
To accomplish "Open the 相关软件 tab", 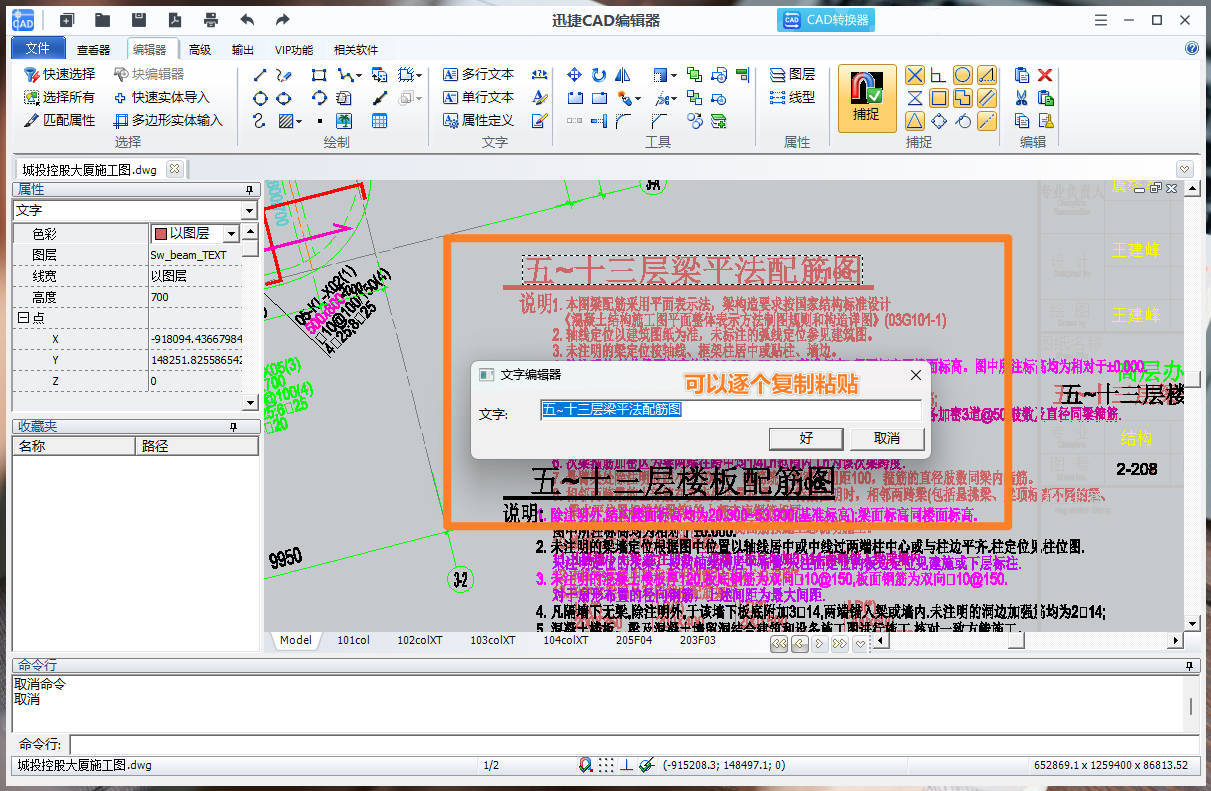I will coord(356,50).
